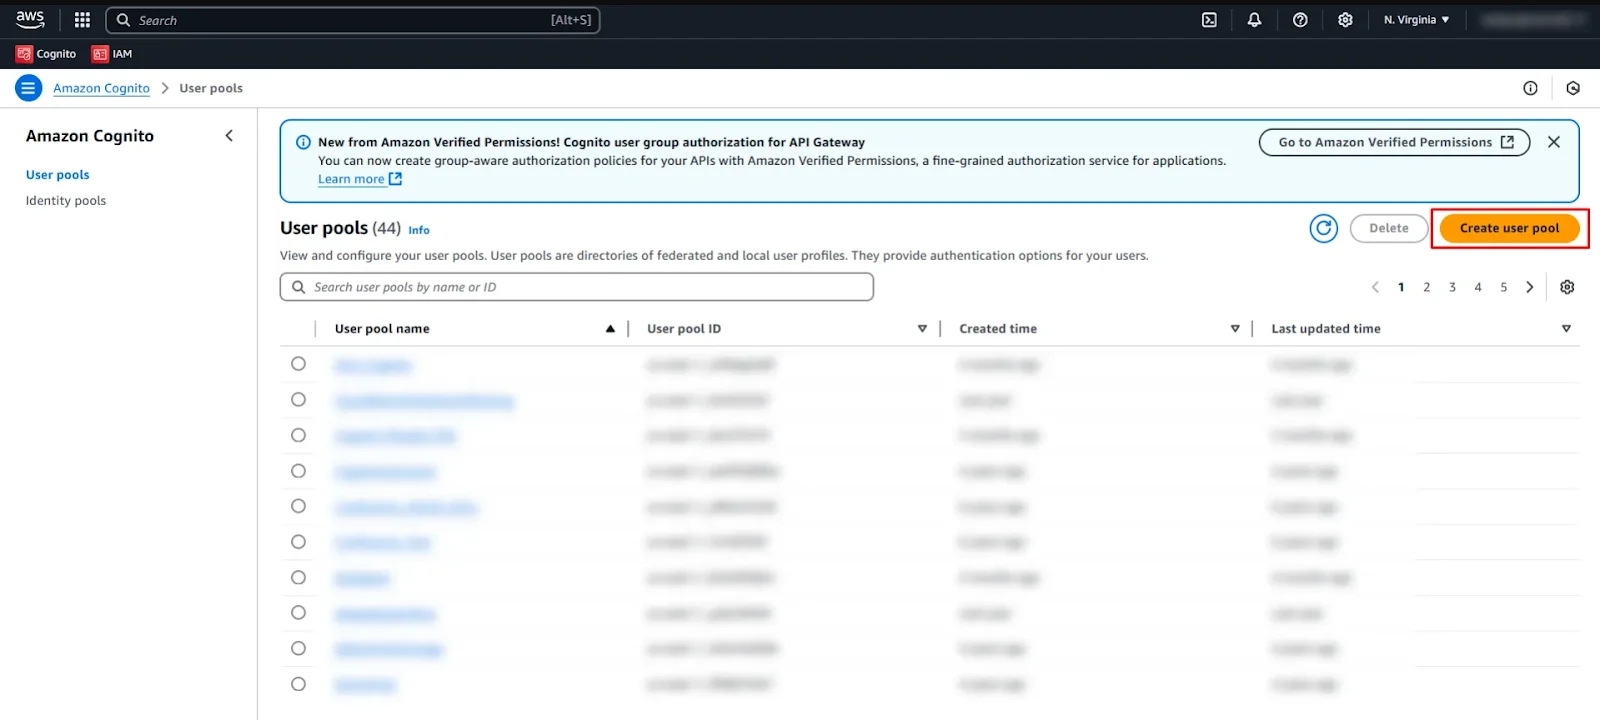Collapse the Amazon Cognito side panel

pos(229,136)
